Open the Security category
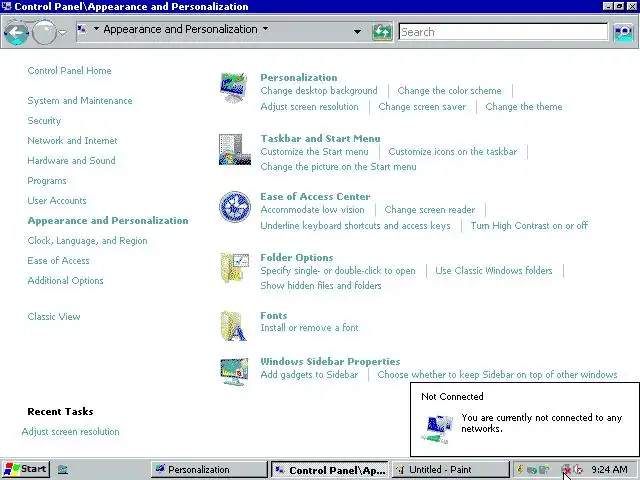Image resolution: width=640 pixels, height=480 pixels. click(x=44, y=121)
